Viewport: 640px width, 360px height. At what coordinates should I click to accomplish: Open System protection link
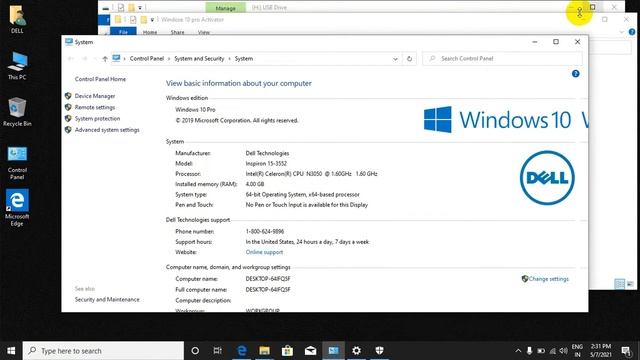pos(97,119)
